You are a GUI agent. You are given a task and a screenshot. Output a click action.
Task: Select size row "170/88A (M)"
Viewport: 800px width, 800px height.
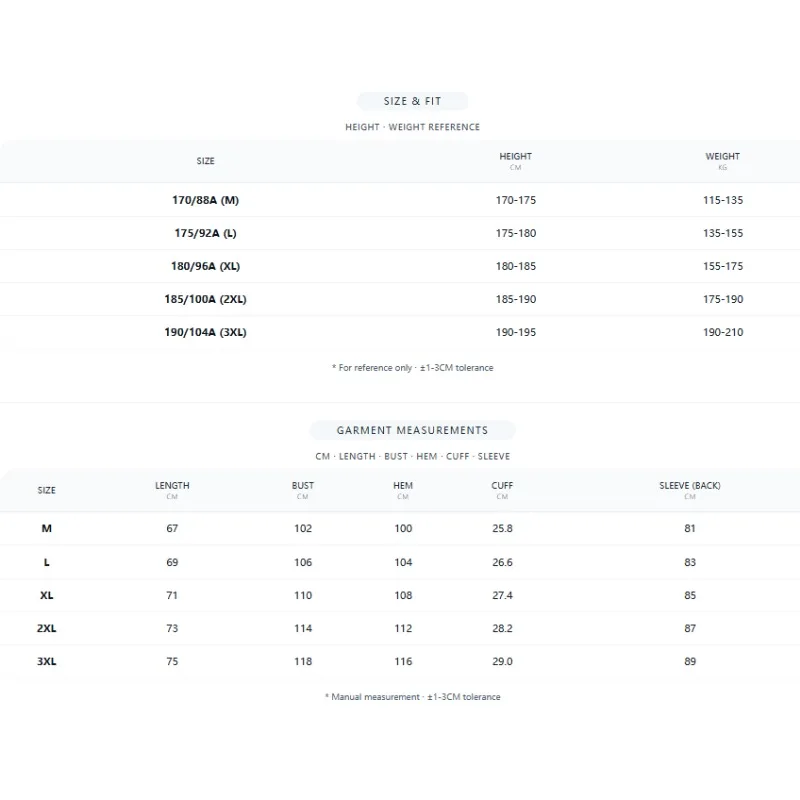pyautogui.click(x=205, y=200)
